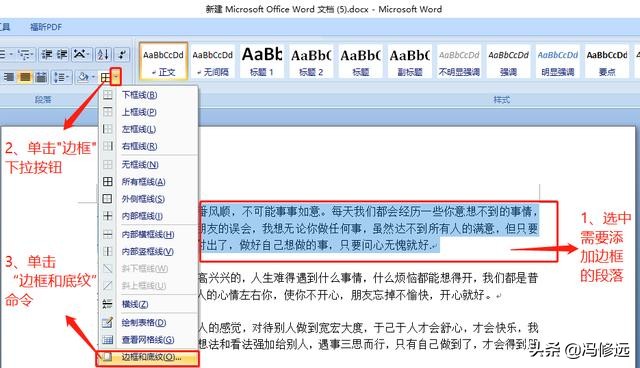640x368 pixels.
Task: Toggle 查看网格线(G) menu item
Action: pos(149,339)
